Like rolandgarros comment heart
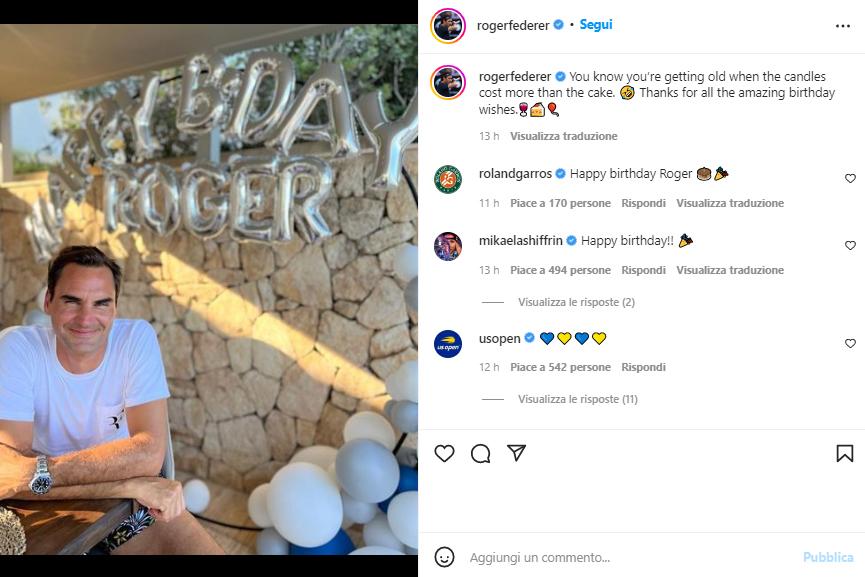The height and width of the screenshot is (577, 865). pyautogui.click(x=850, y=178)
